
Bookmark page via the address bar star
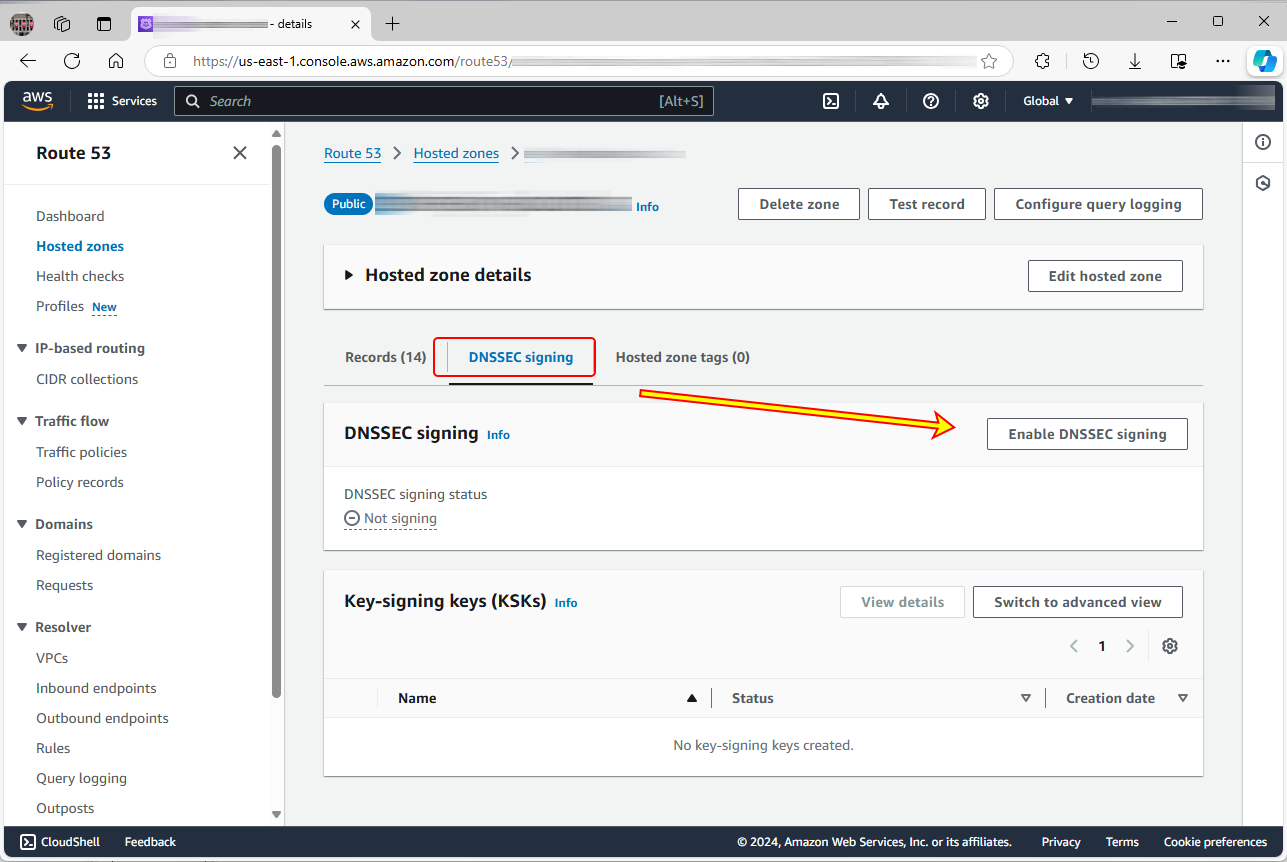click(989, 61)
